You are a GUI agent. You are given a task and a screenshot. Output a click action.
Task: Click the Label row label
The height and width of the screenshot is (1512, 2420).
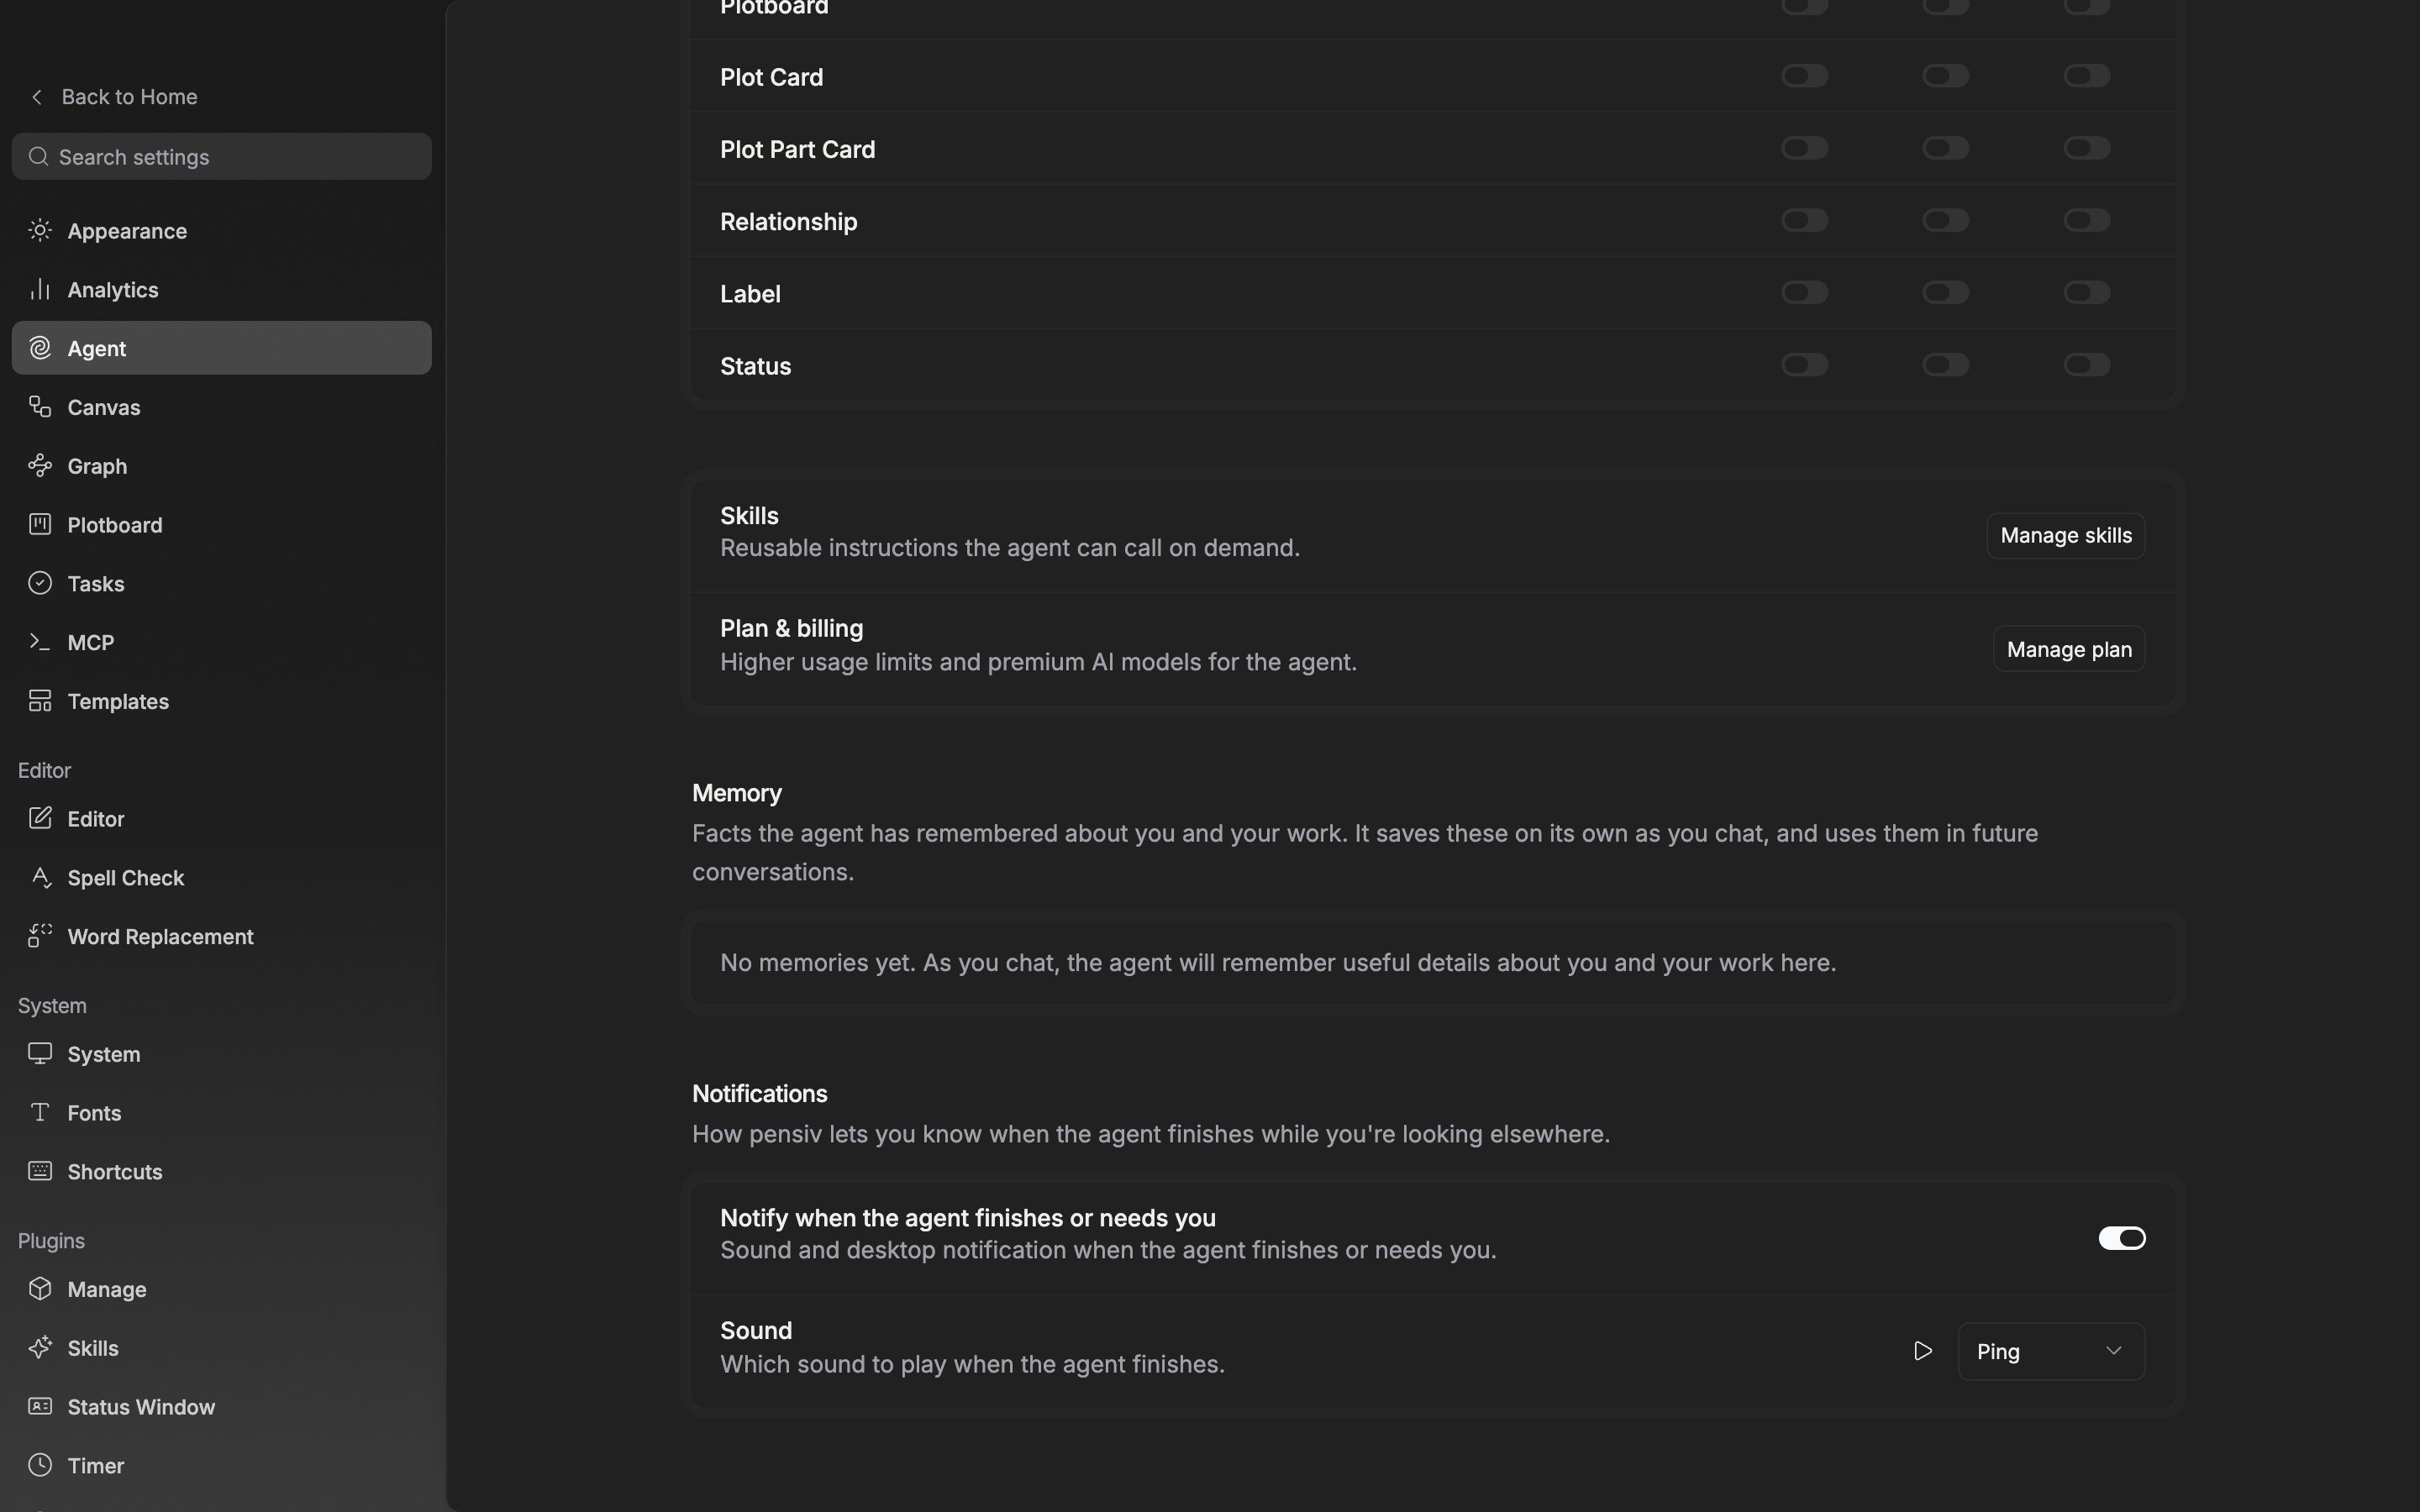[750, 294]
